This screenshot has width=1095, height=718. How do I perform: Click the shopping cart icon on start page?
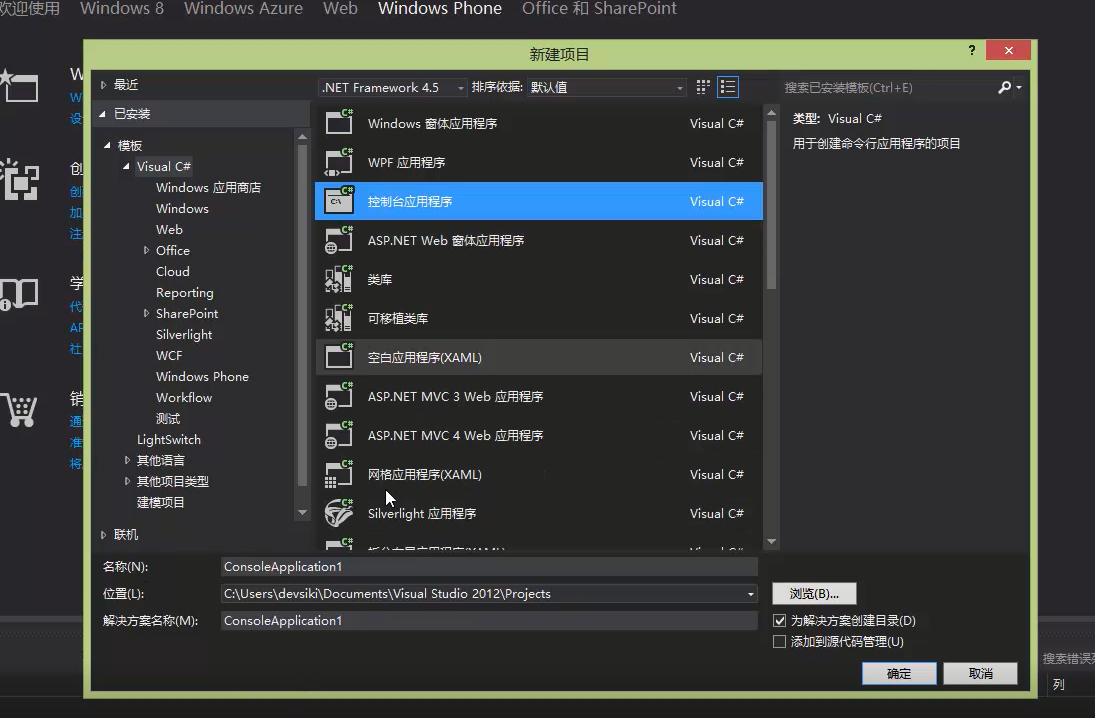coord(19,410)
